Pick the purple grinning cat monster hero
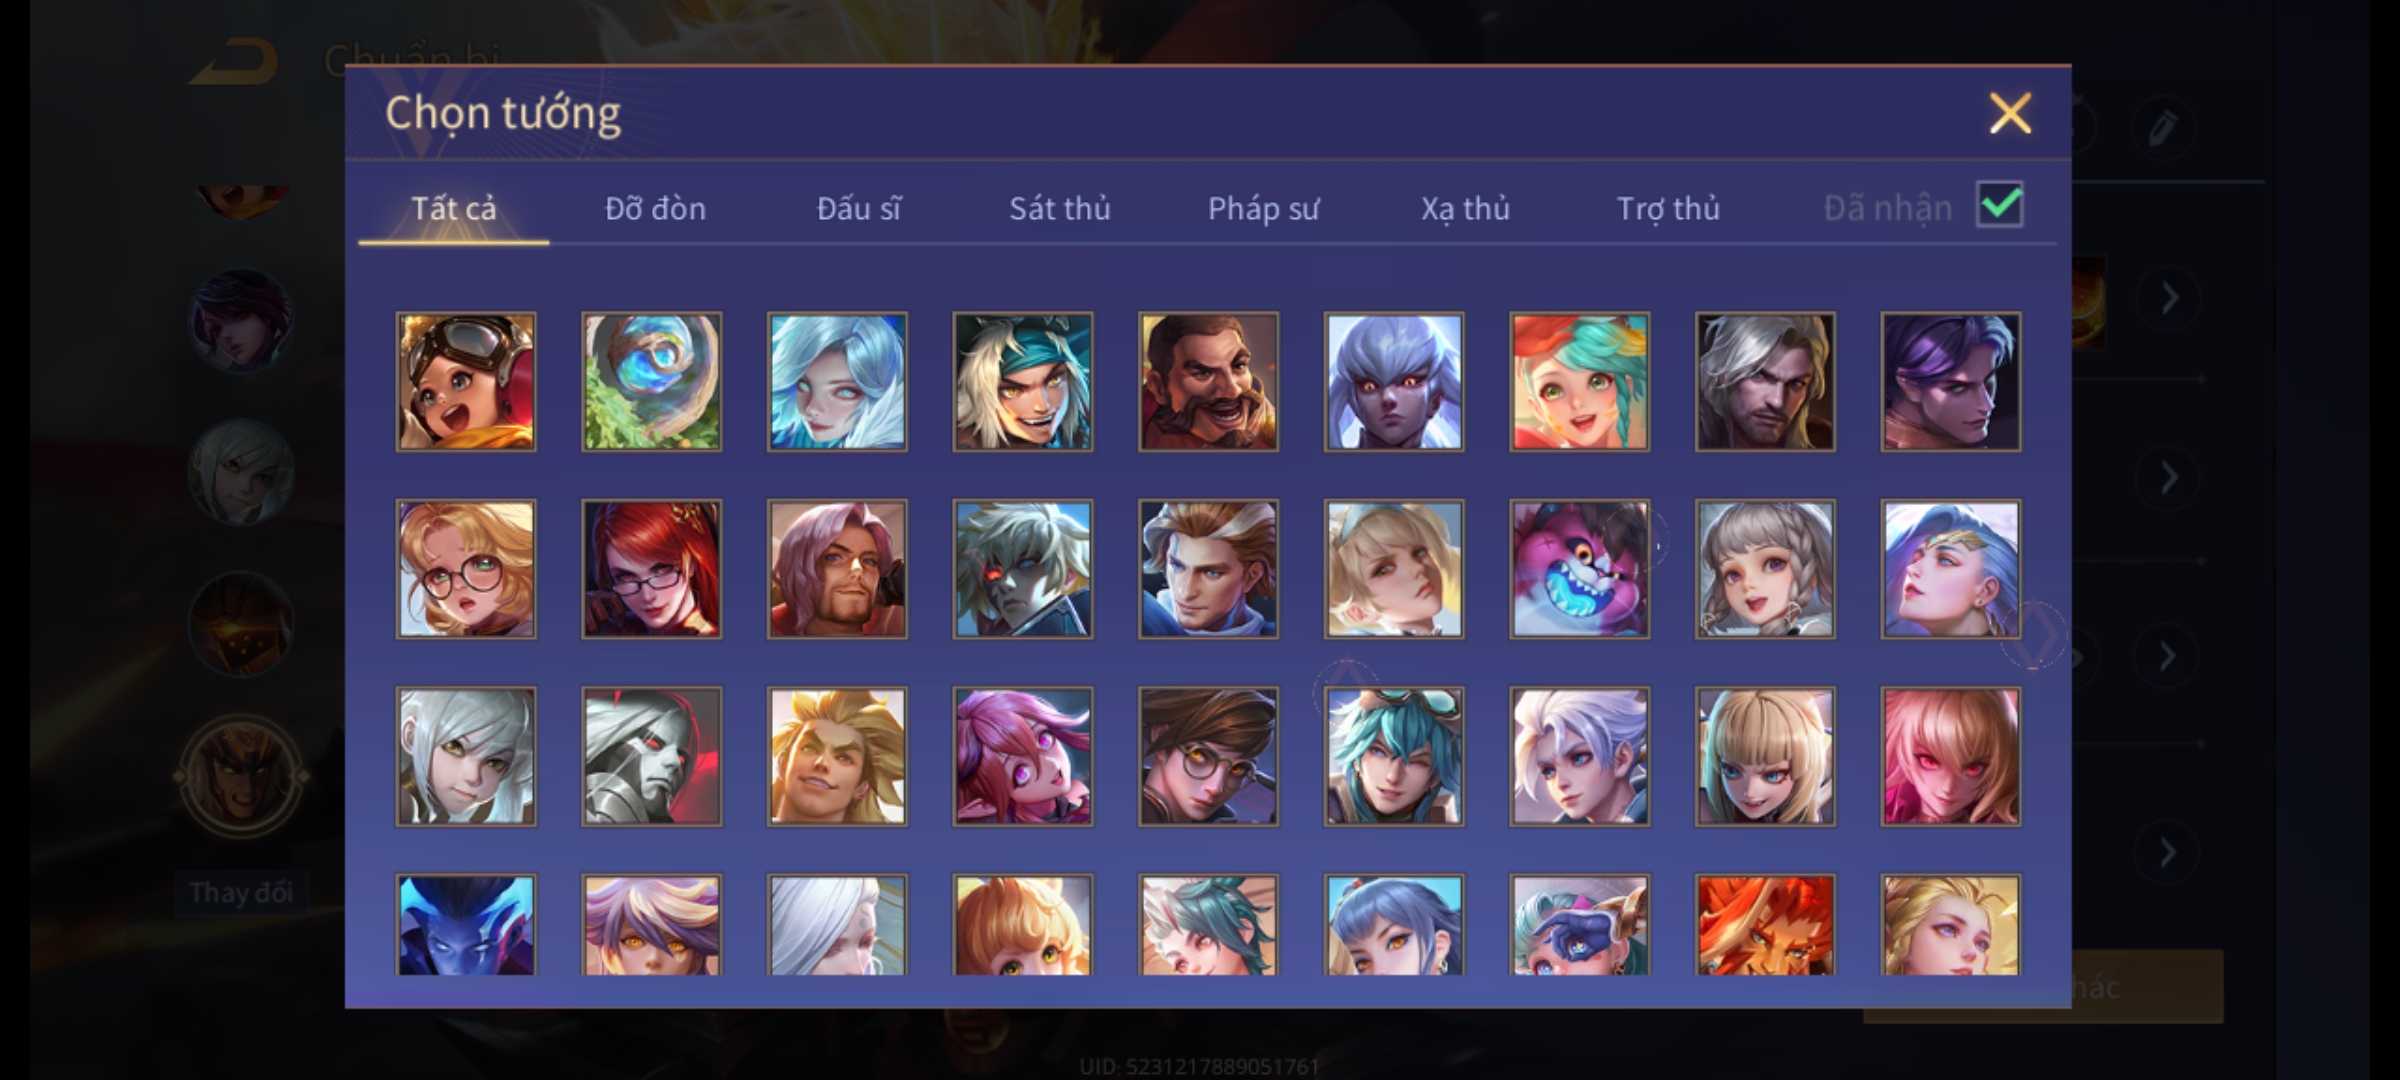Viewport: 2400px width, 1080px height. pos(1580,568)
